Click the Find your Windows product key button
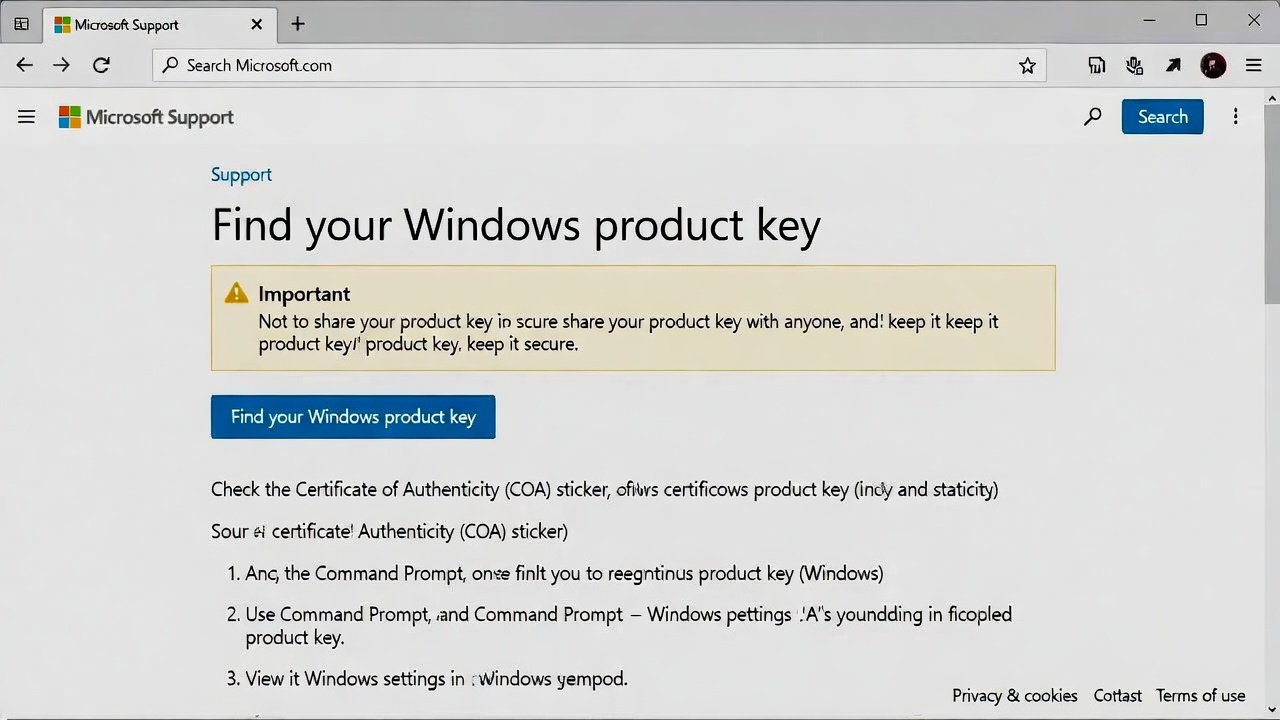Image resolution: width=1280 pixels, height=720 pixels. click(352, 417)
